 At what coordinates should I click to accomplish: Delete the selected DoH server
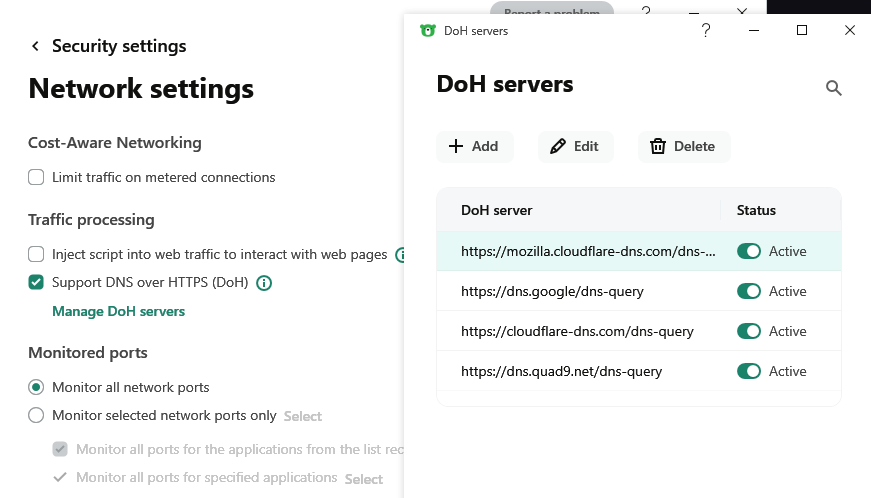tap(684, 146)
